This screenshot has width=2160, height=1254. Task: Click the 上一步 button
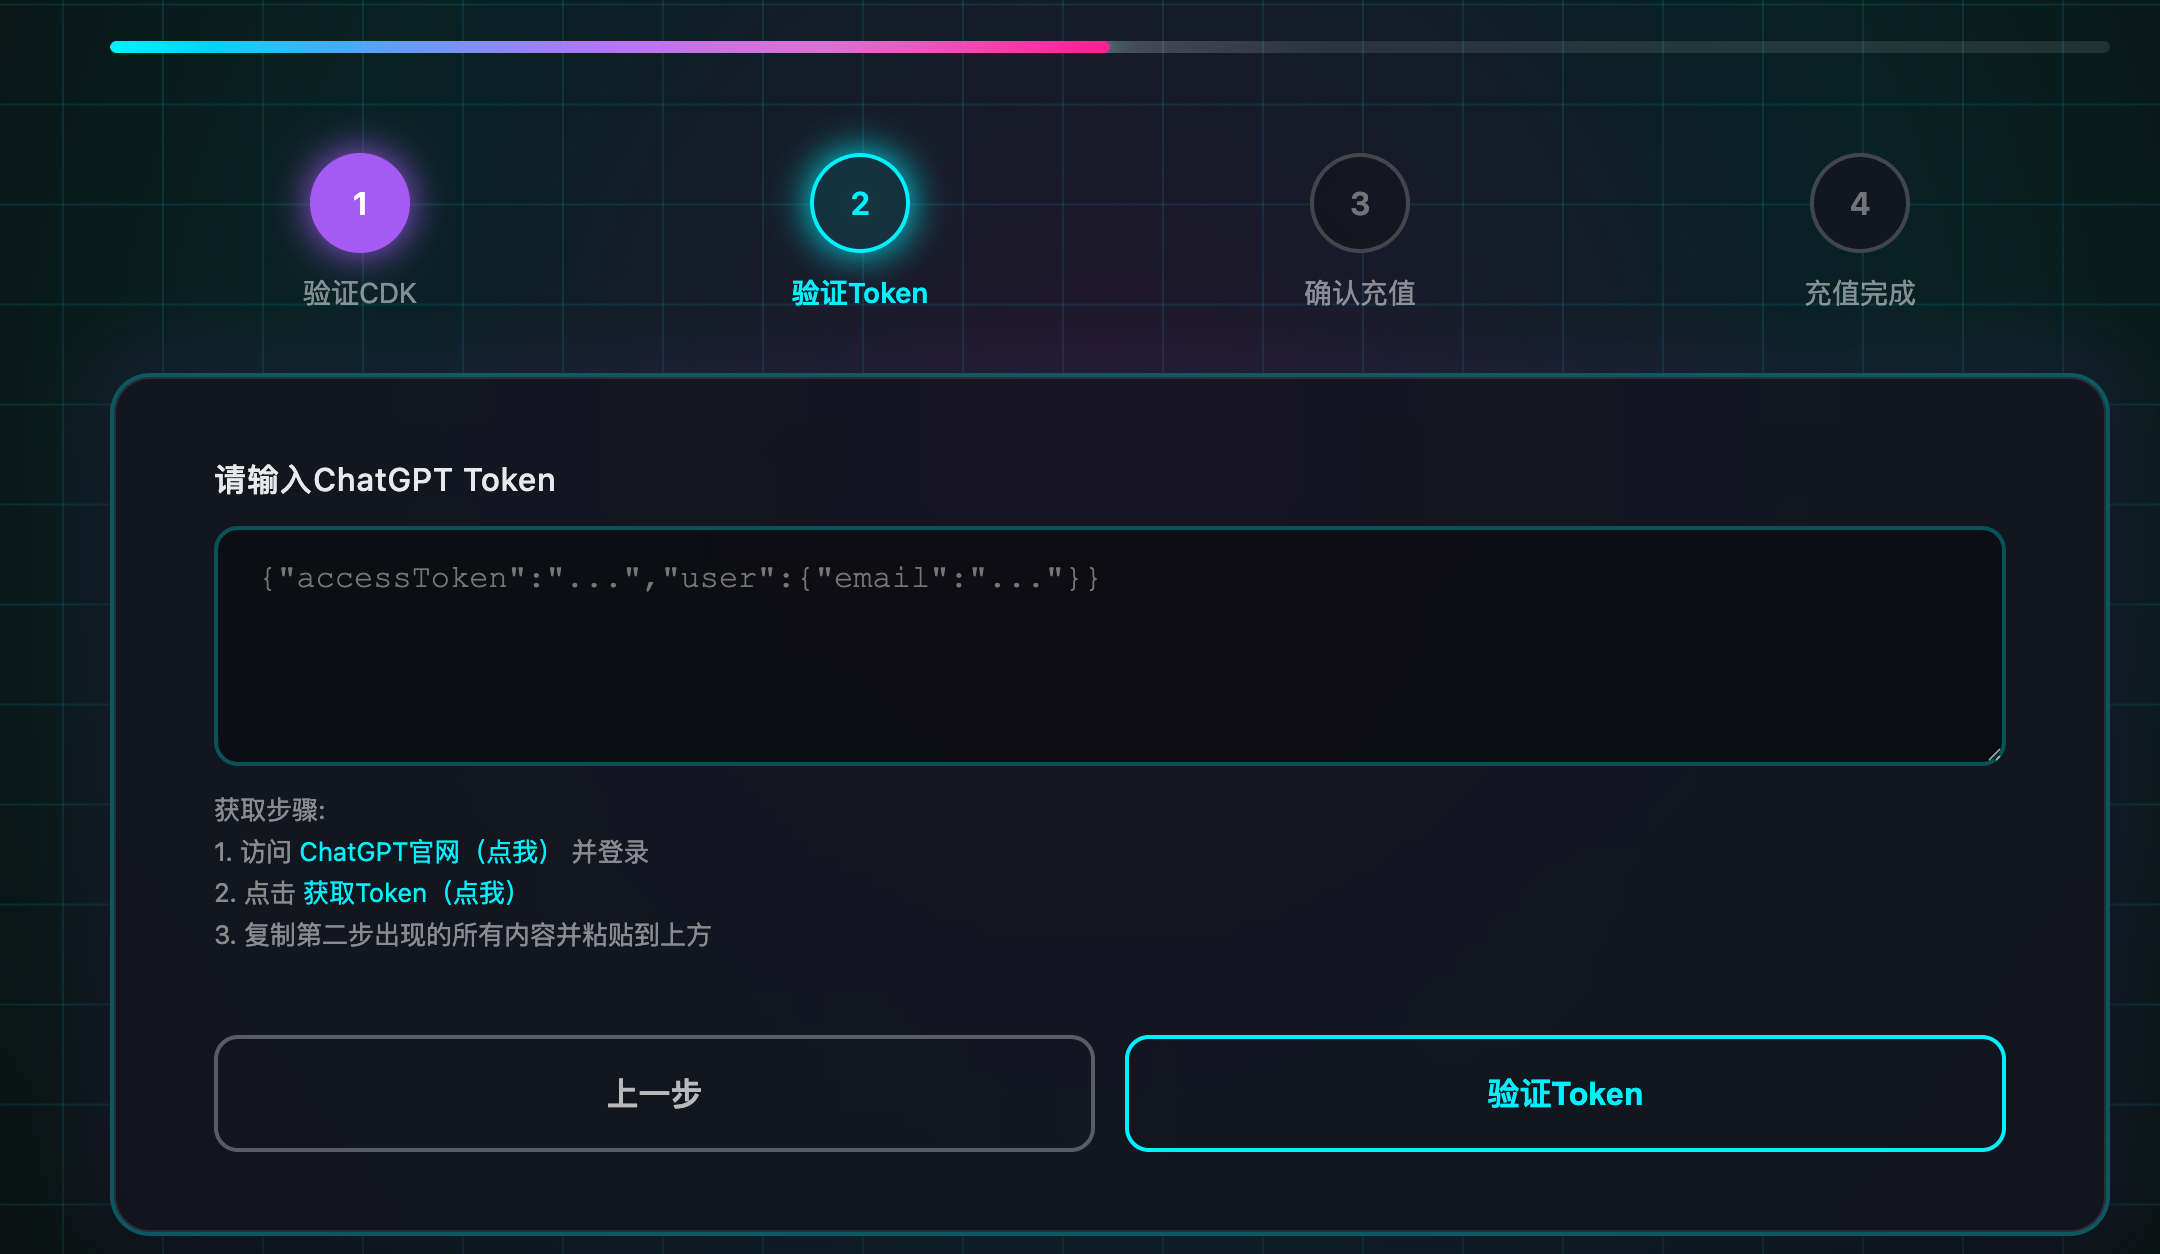click(x=655, y=1093)
